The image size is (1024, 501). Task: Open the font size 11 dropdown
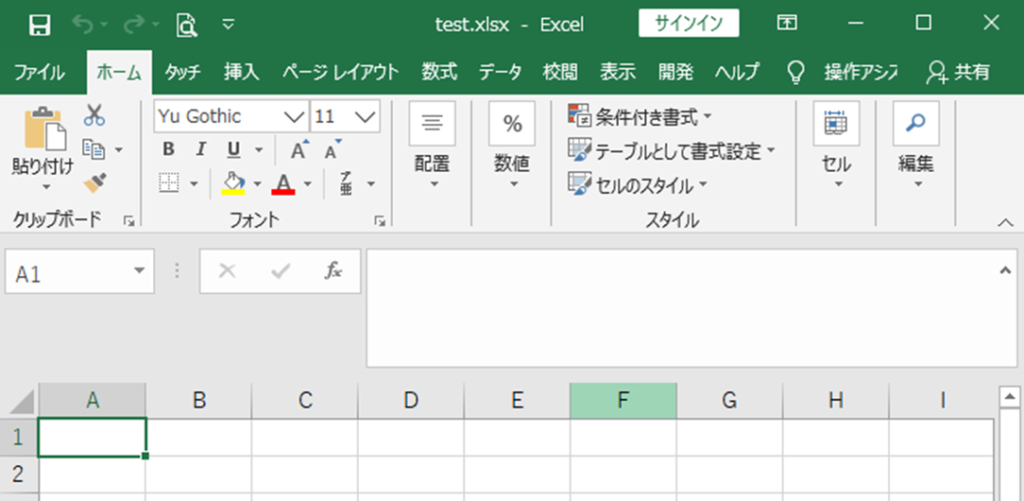point(365,117)
